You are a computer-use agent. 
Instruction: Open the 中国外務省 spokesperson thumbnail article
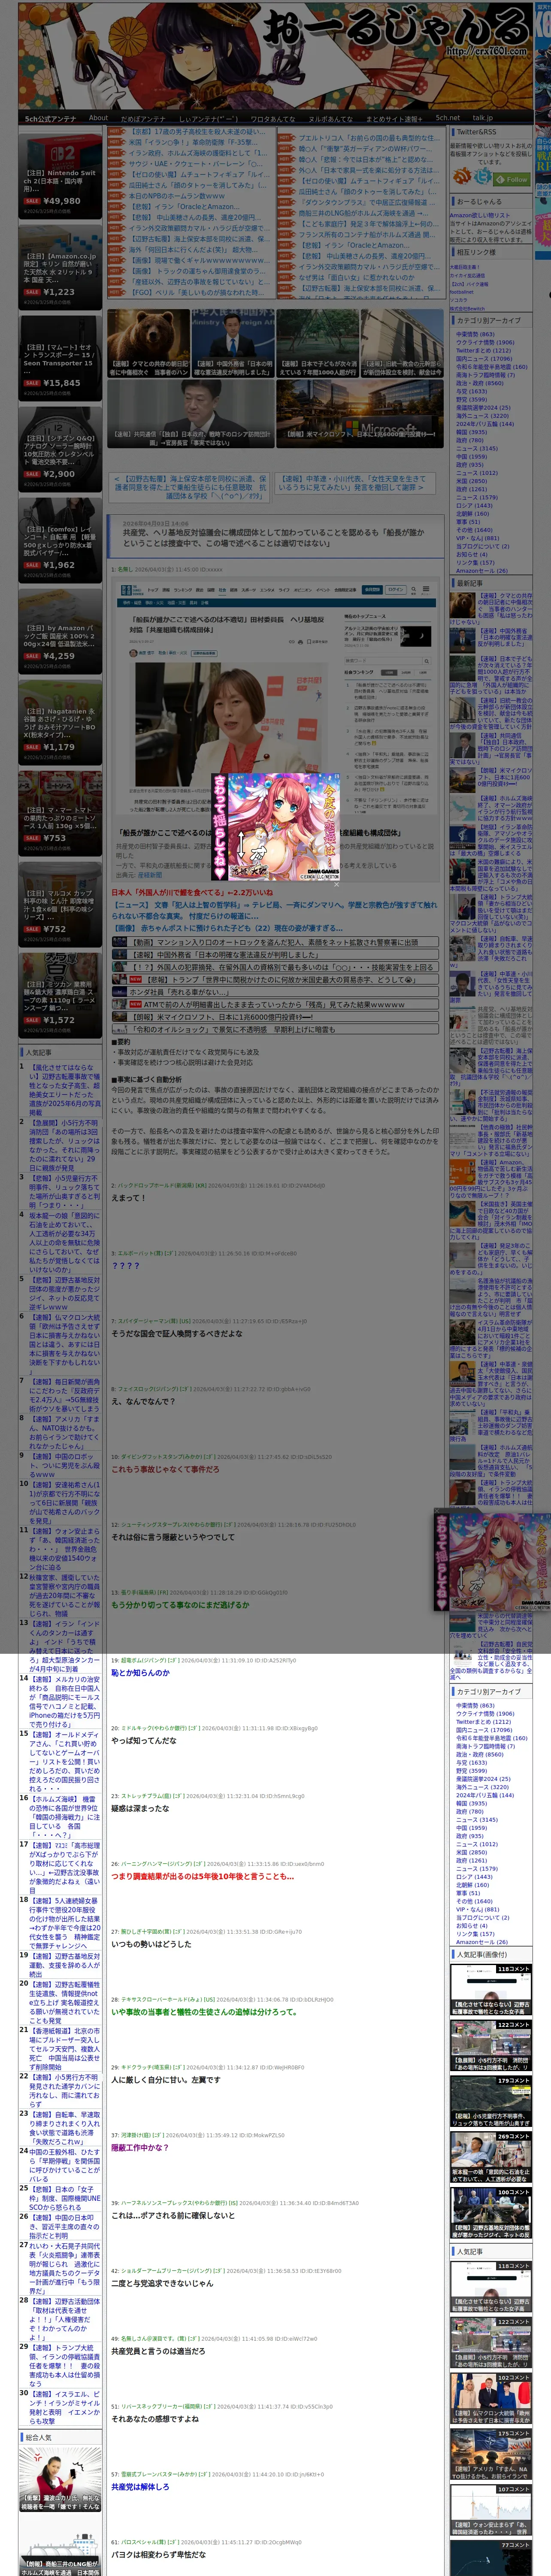click(233, 343)
